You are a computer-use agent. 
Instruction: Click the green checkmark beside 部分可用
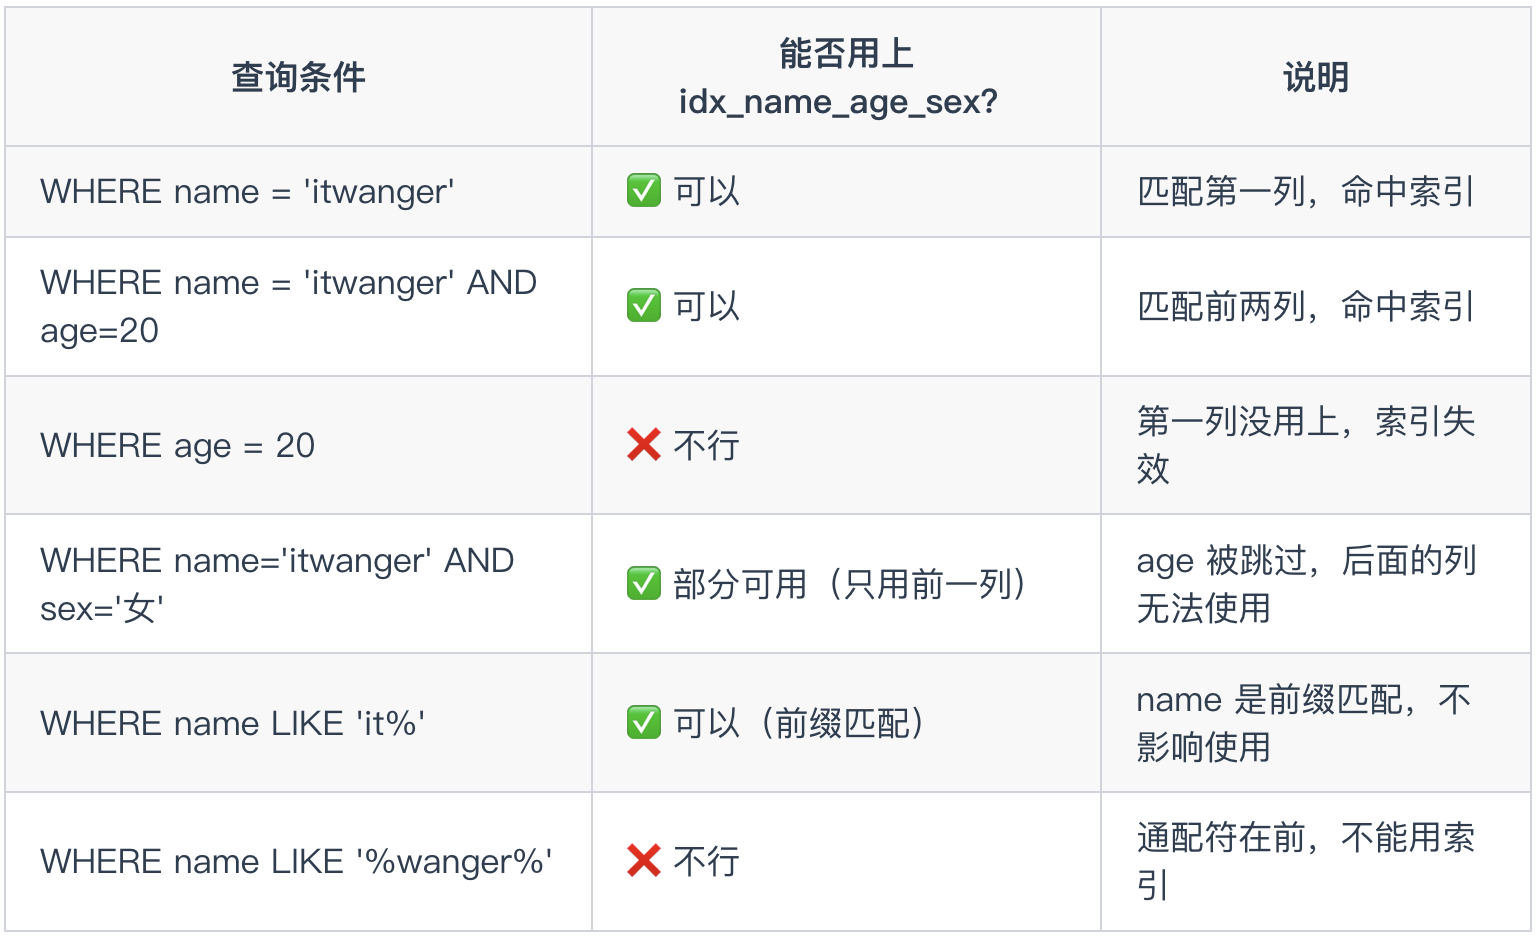pos(644,584)
